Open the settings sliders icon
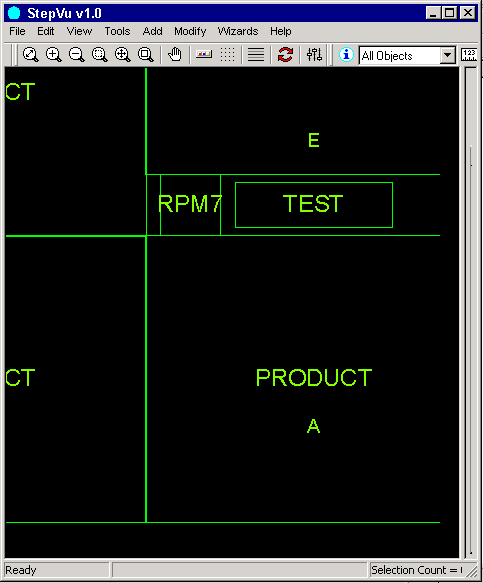483x583 pixels. (x=314, y=55)
